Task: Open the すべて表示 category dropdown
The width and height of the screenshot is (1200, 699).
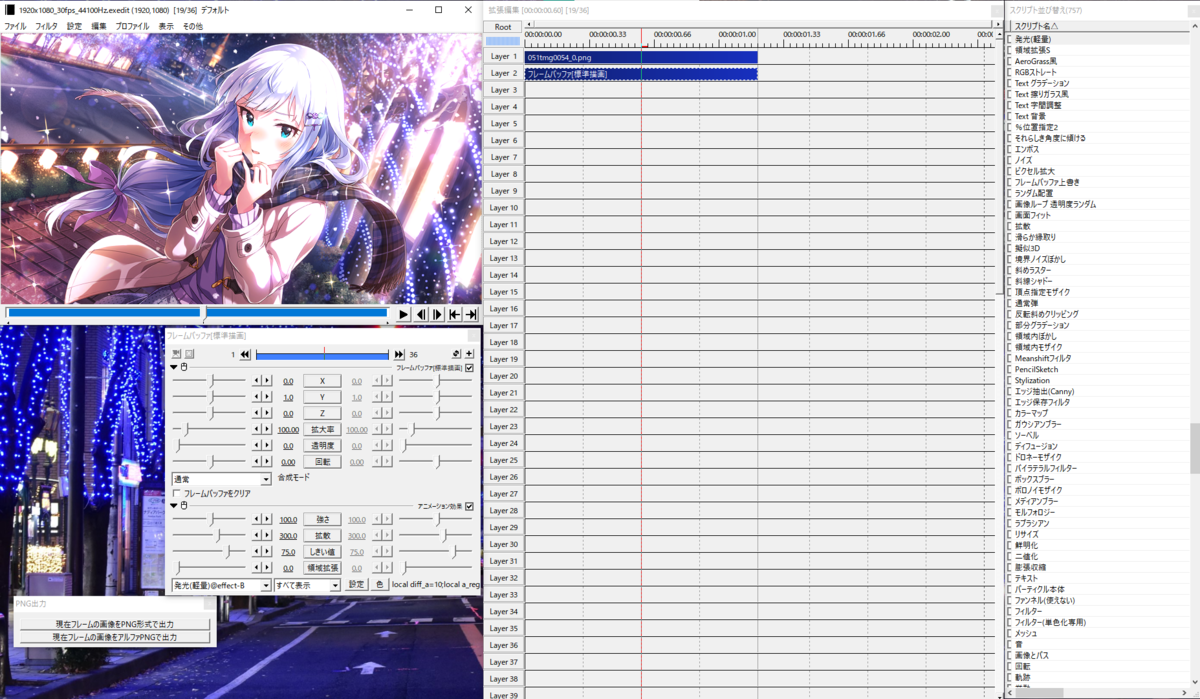Action: click(307, 585)
